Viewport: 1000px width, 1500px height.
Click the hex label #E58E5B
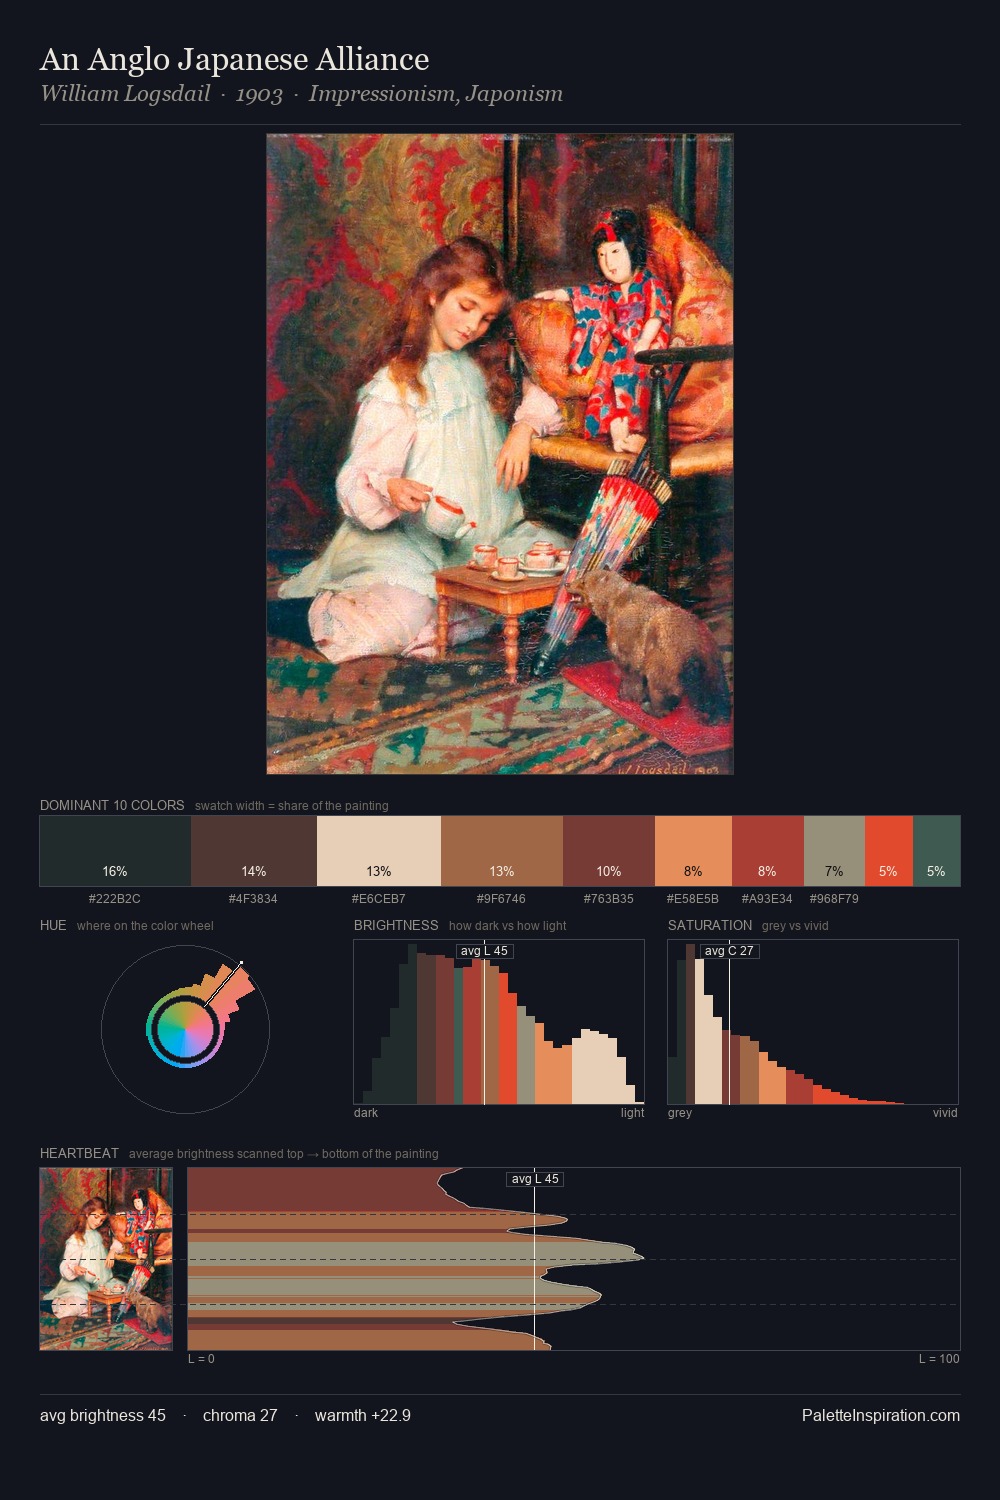tap(693, 898)
